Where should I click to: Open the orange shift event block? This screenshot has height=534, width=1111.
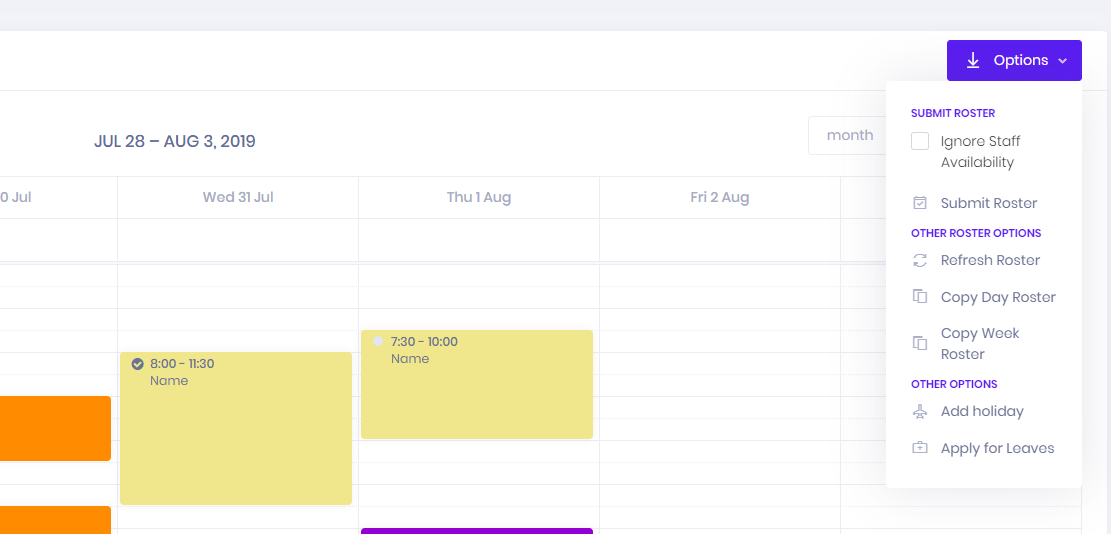pos(55,428)
